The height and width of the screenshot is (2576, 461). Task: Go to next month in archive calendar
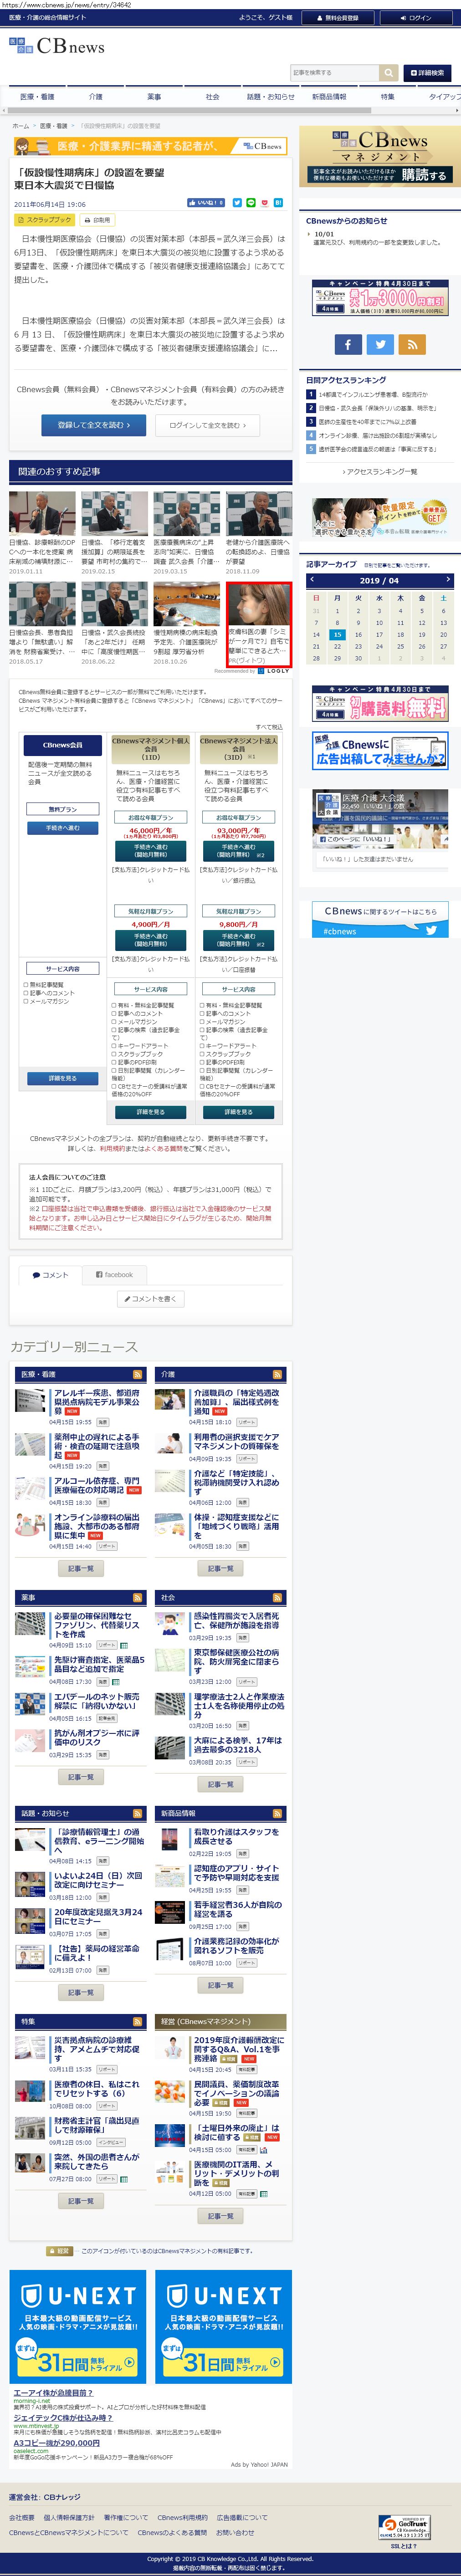(447, 579)
